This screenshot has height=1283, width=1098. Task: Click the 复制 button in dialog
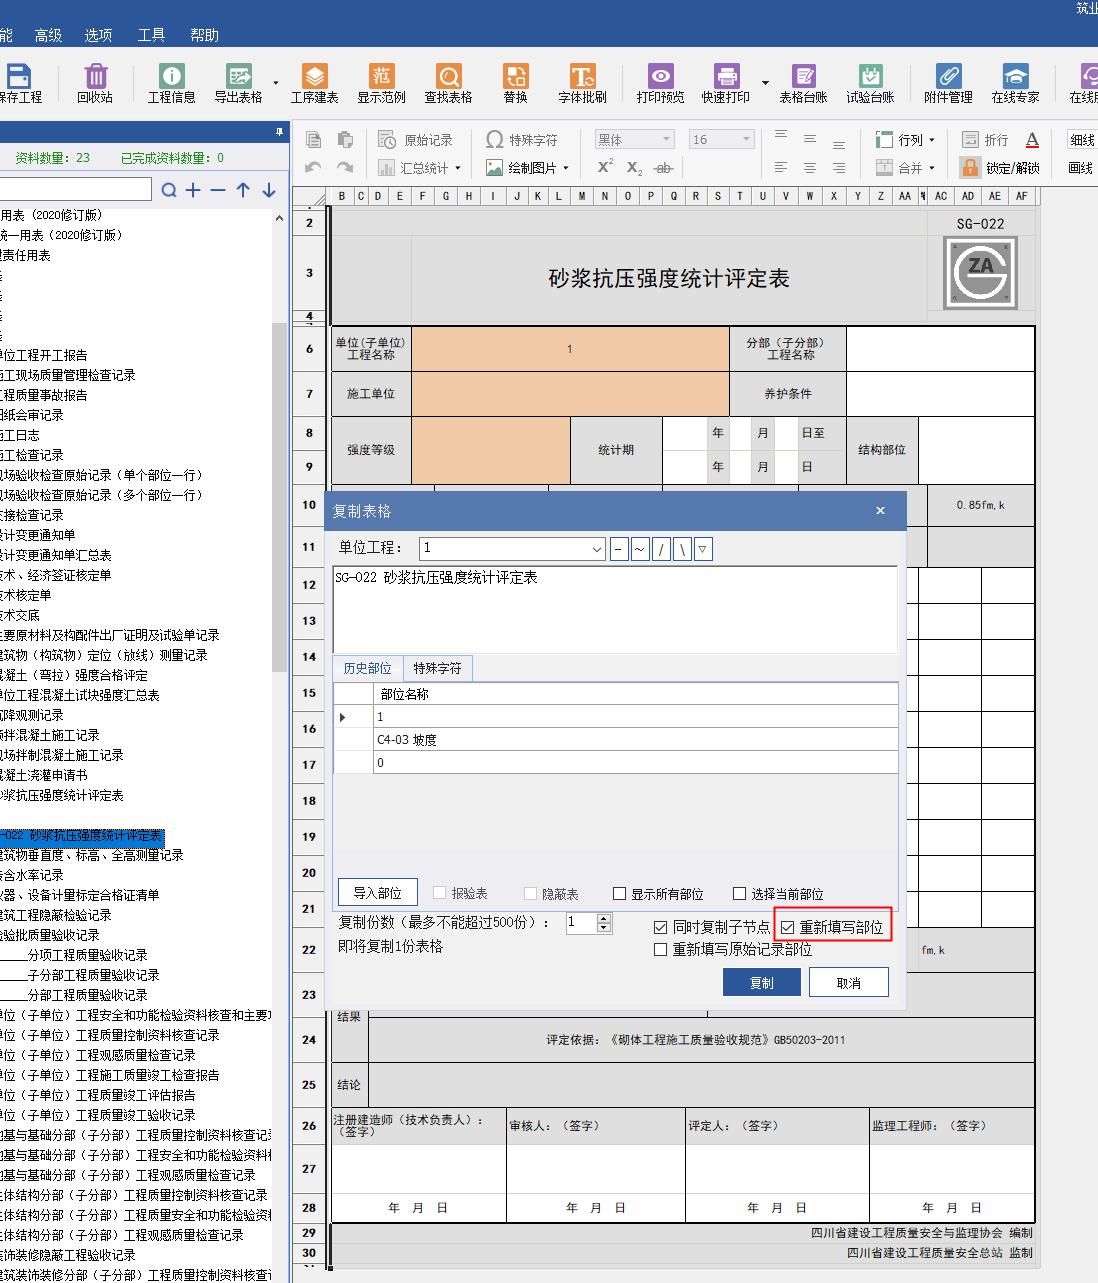(761, 983)
